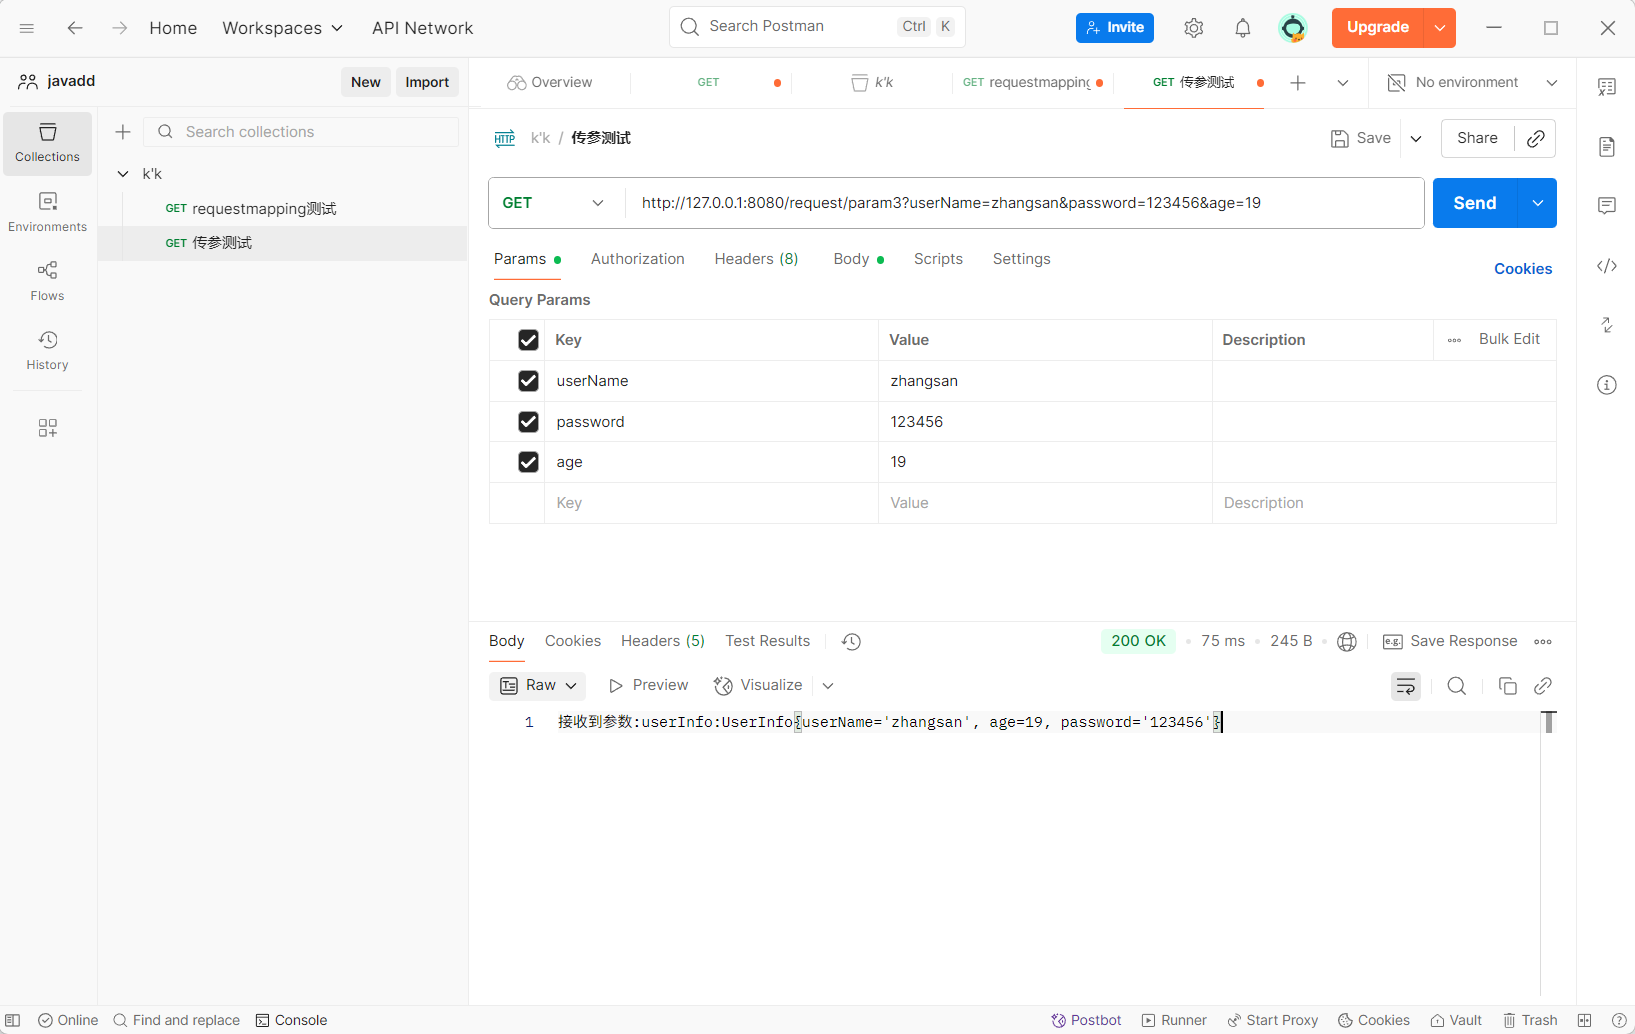The width and height of the screenshot is (1635, 1034).
Task: Open the tab list chevron
Action: (1342, 83)
